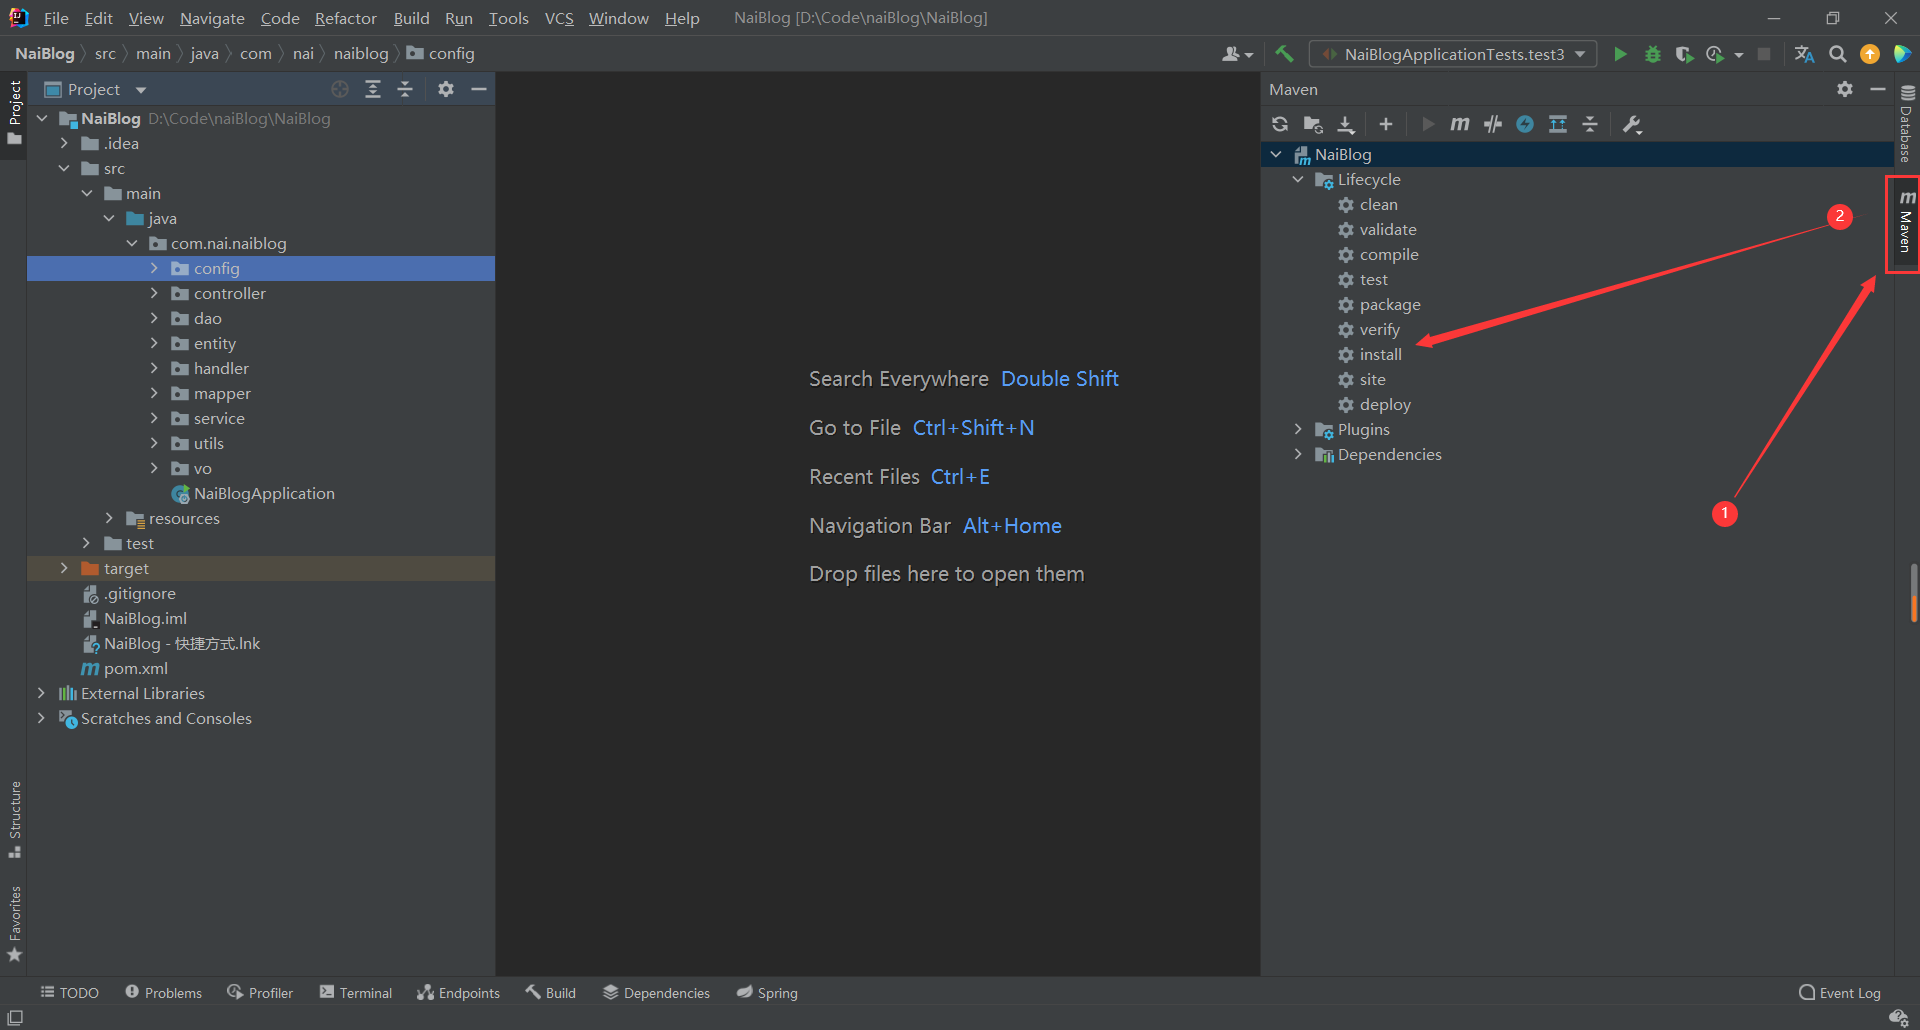
Task: Click the editor scrollbar marker at right edge
Action: point(1914,592)
